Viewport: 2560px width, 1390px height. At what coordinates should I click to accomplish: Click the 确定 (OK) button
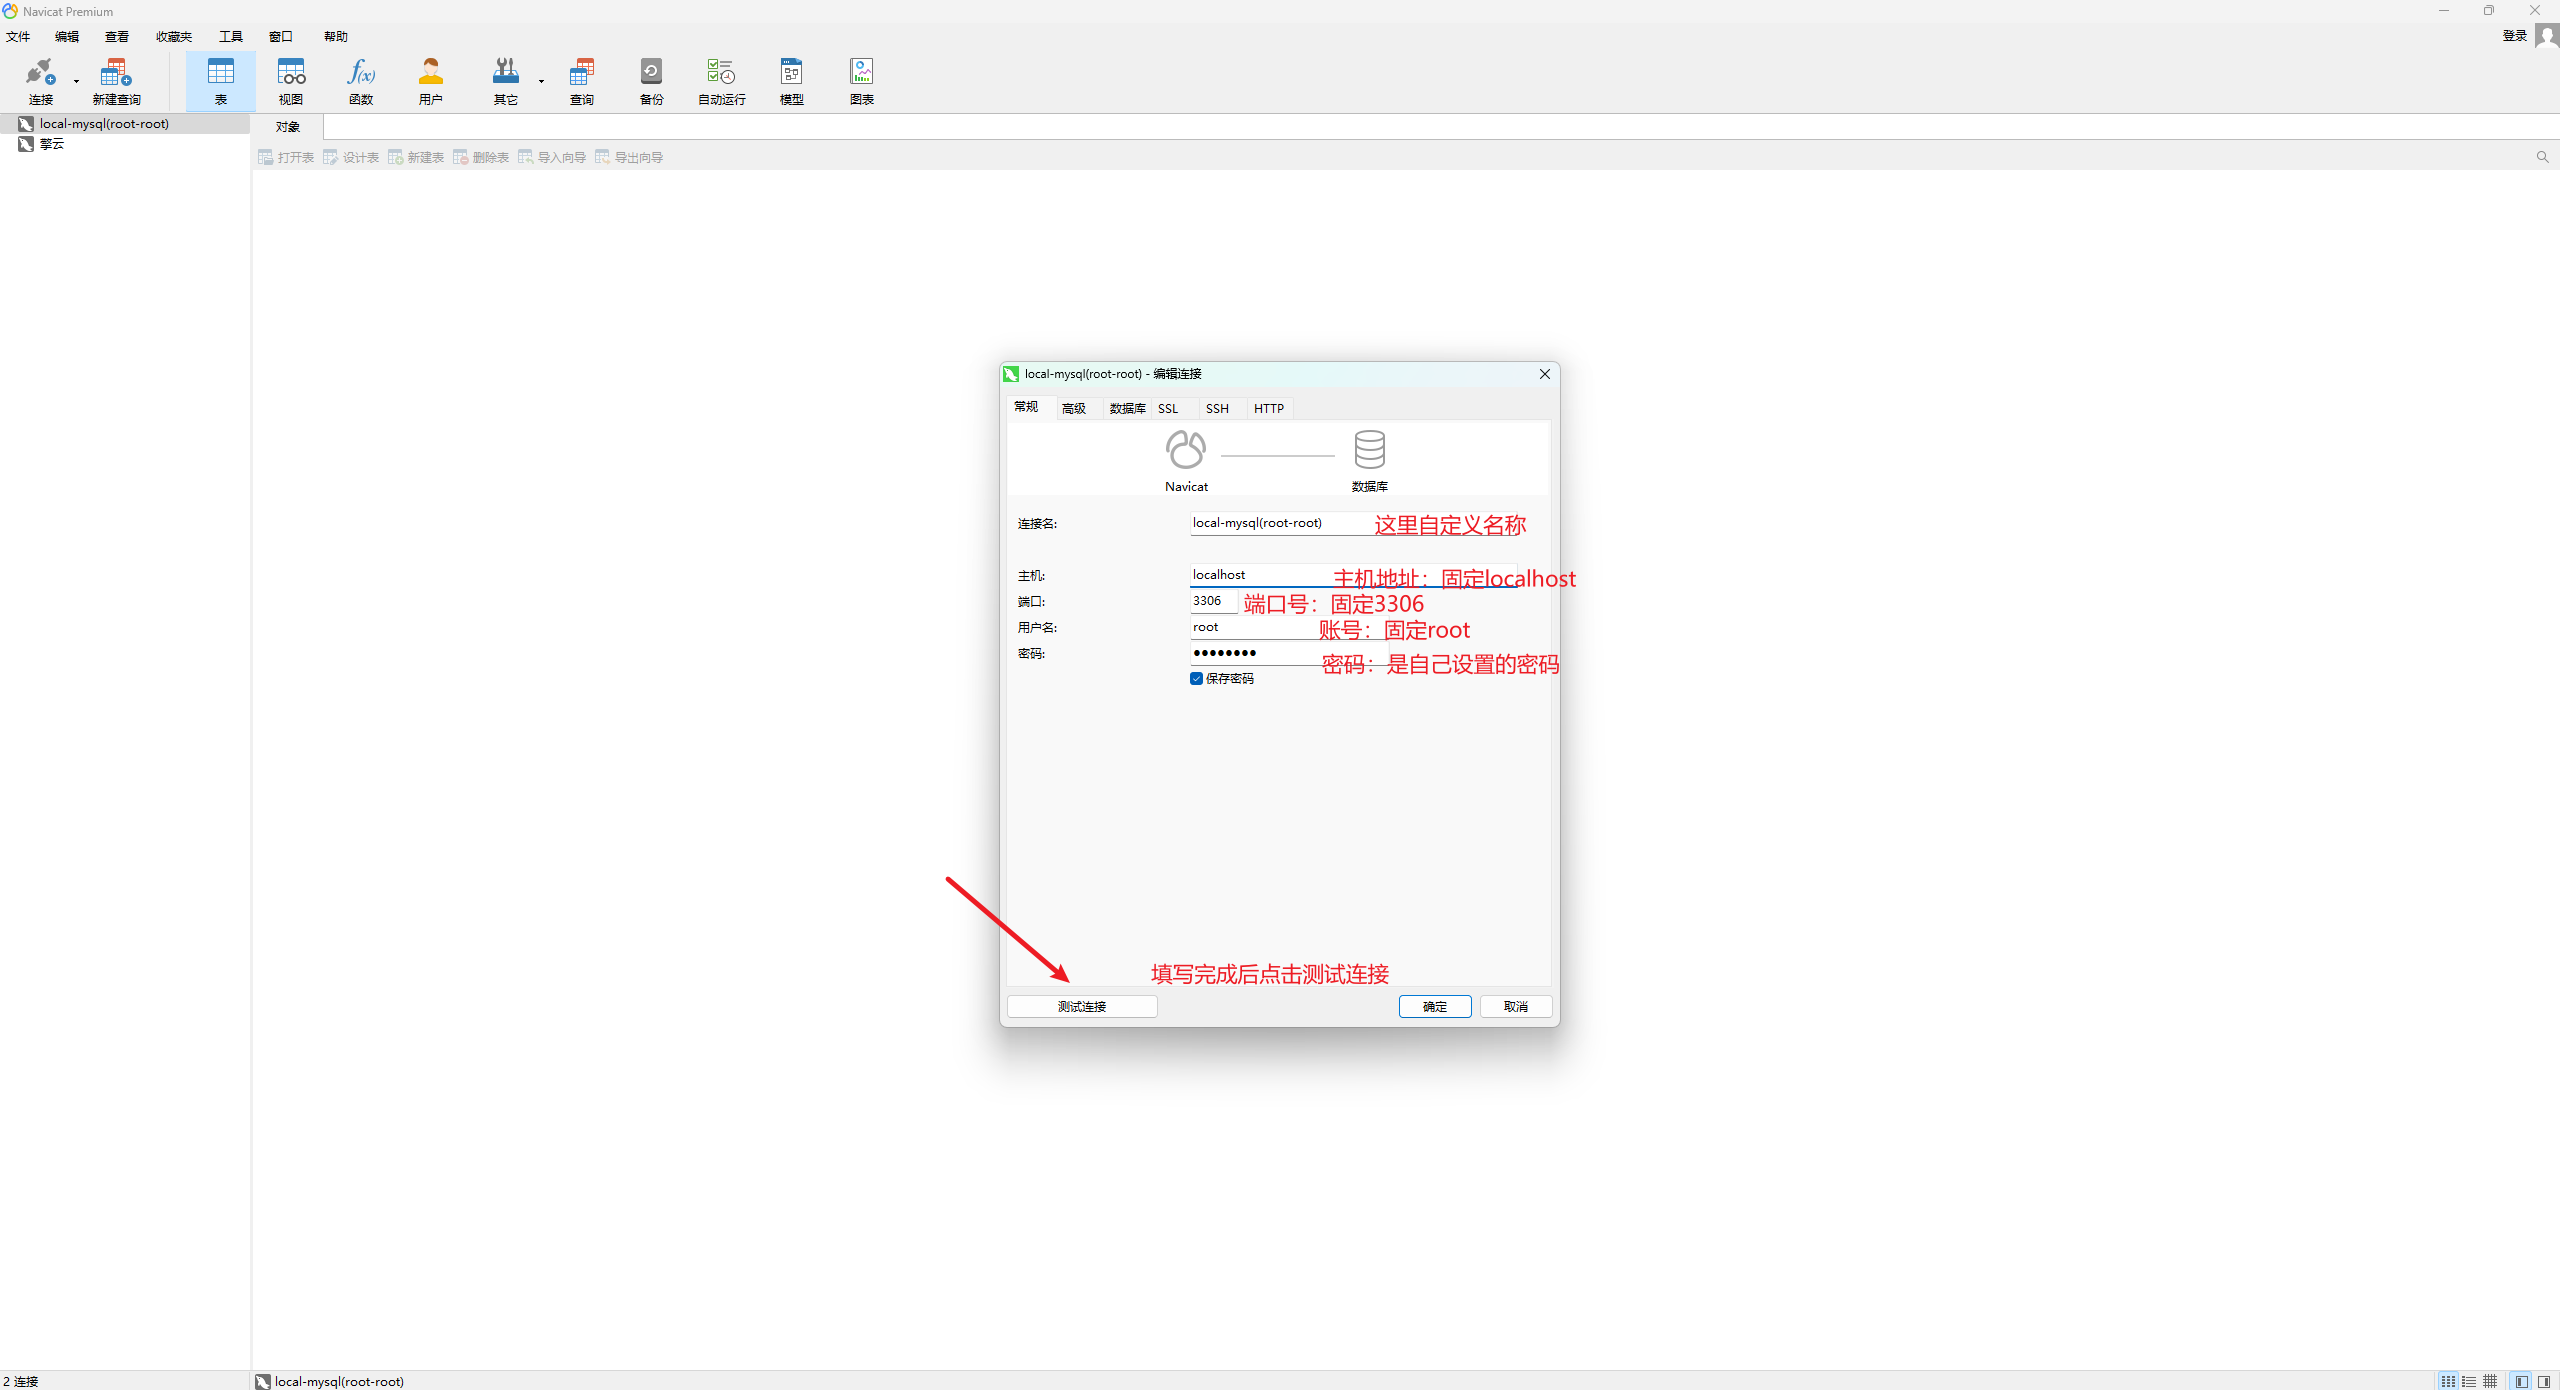(x=1435, y=1006)
